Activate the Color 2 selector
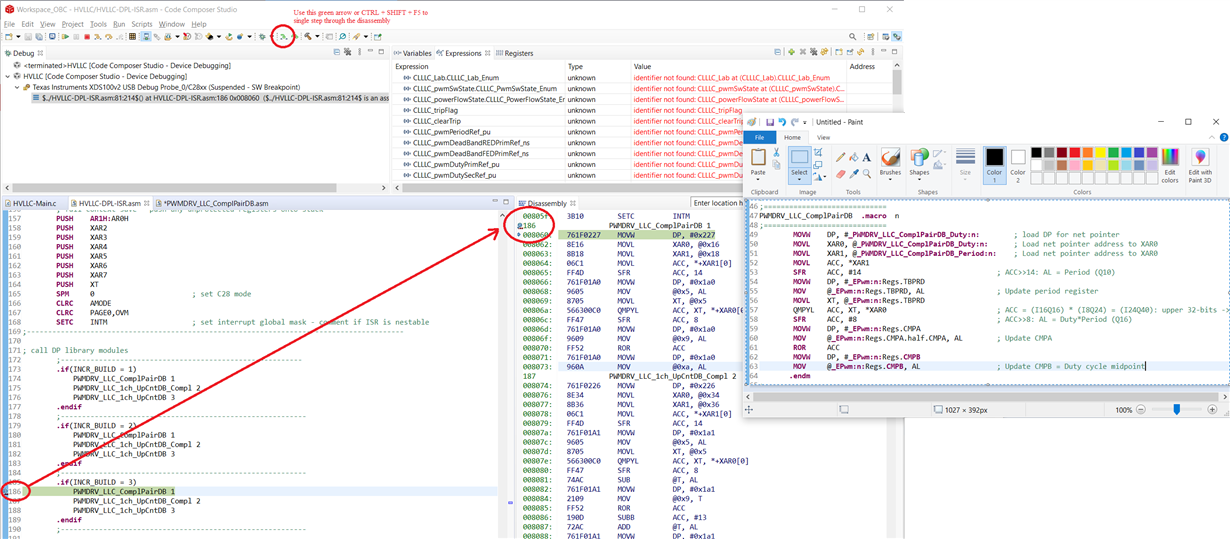The width and height of the screenshot is (1230, 539). coord(1018,163)
